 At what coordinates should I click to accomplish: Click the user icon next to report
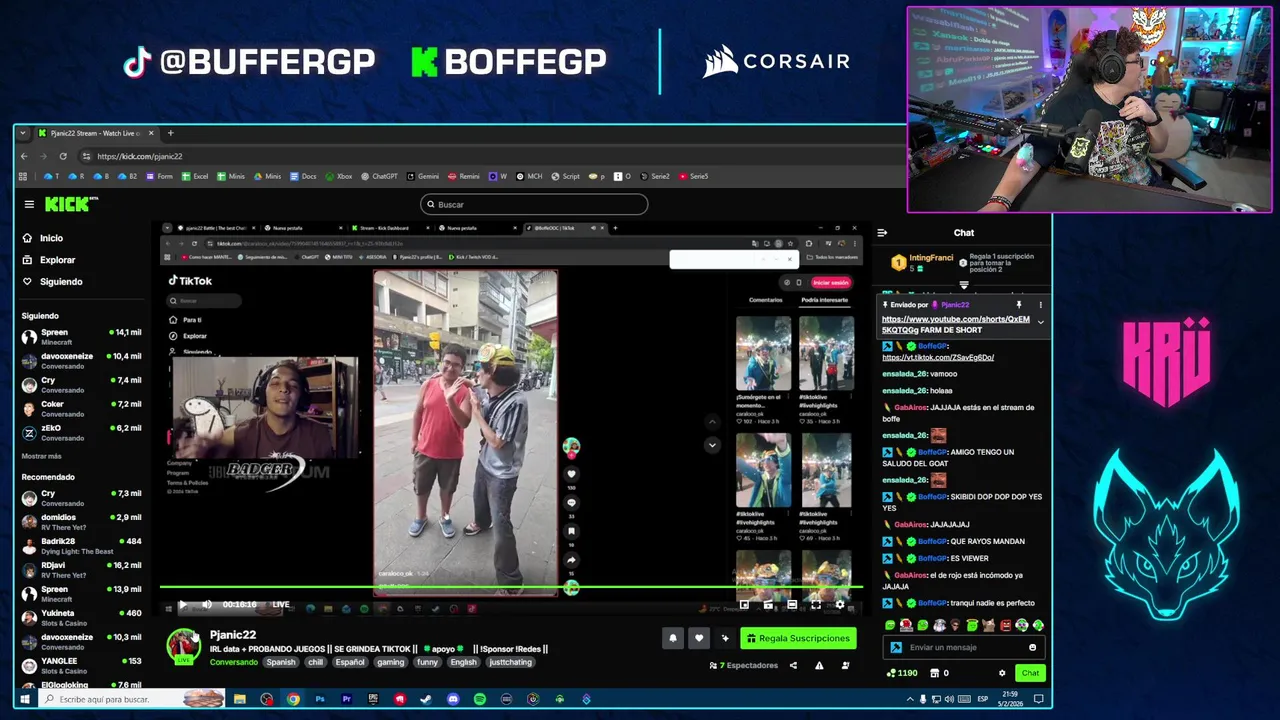(x=845, y=665)
